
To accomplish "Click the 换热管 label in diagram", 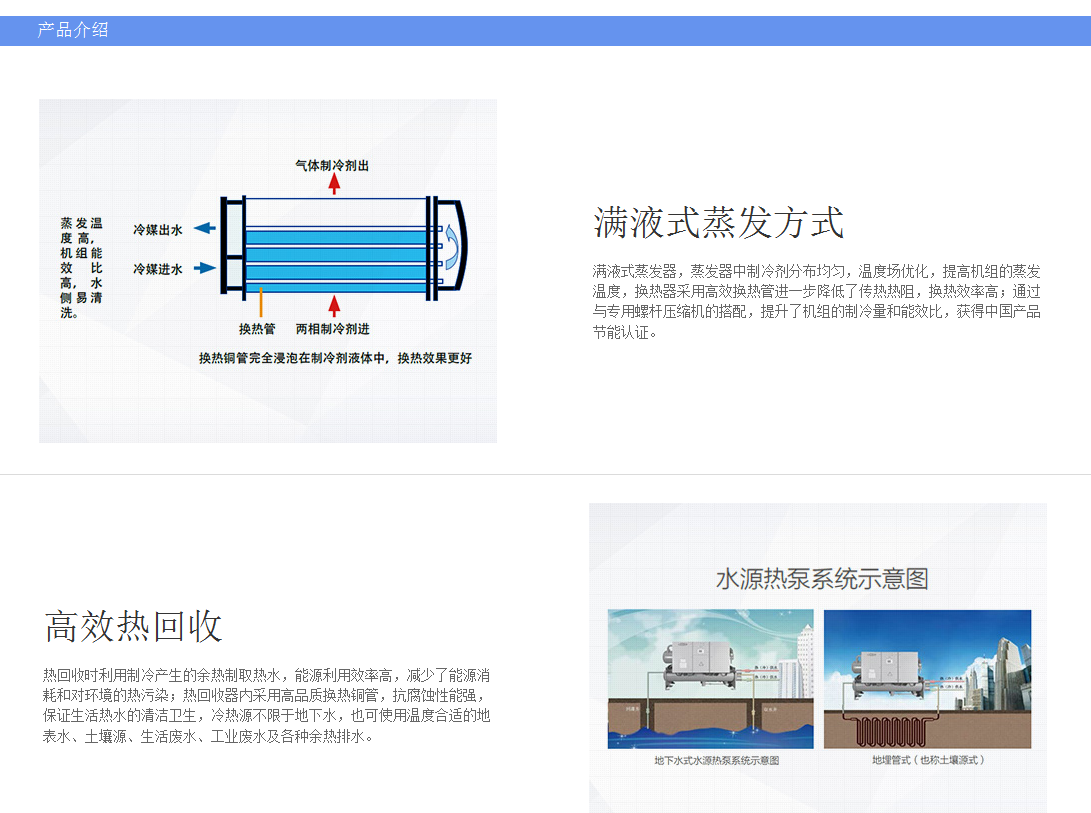I will point(257,329).
